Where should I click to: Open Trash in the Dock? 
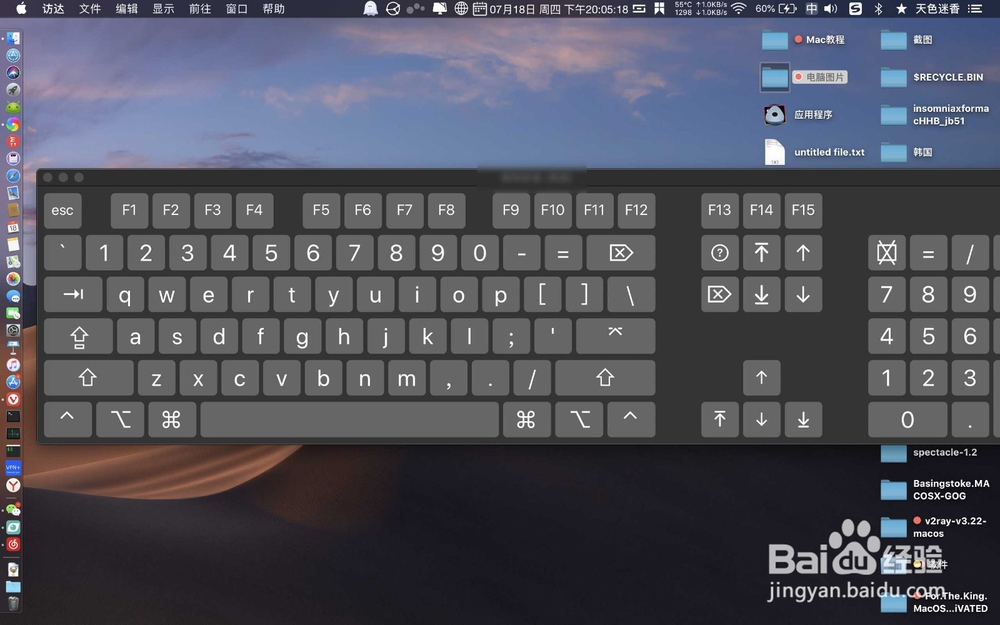pyautogui.click(x=13, y=603)
